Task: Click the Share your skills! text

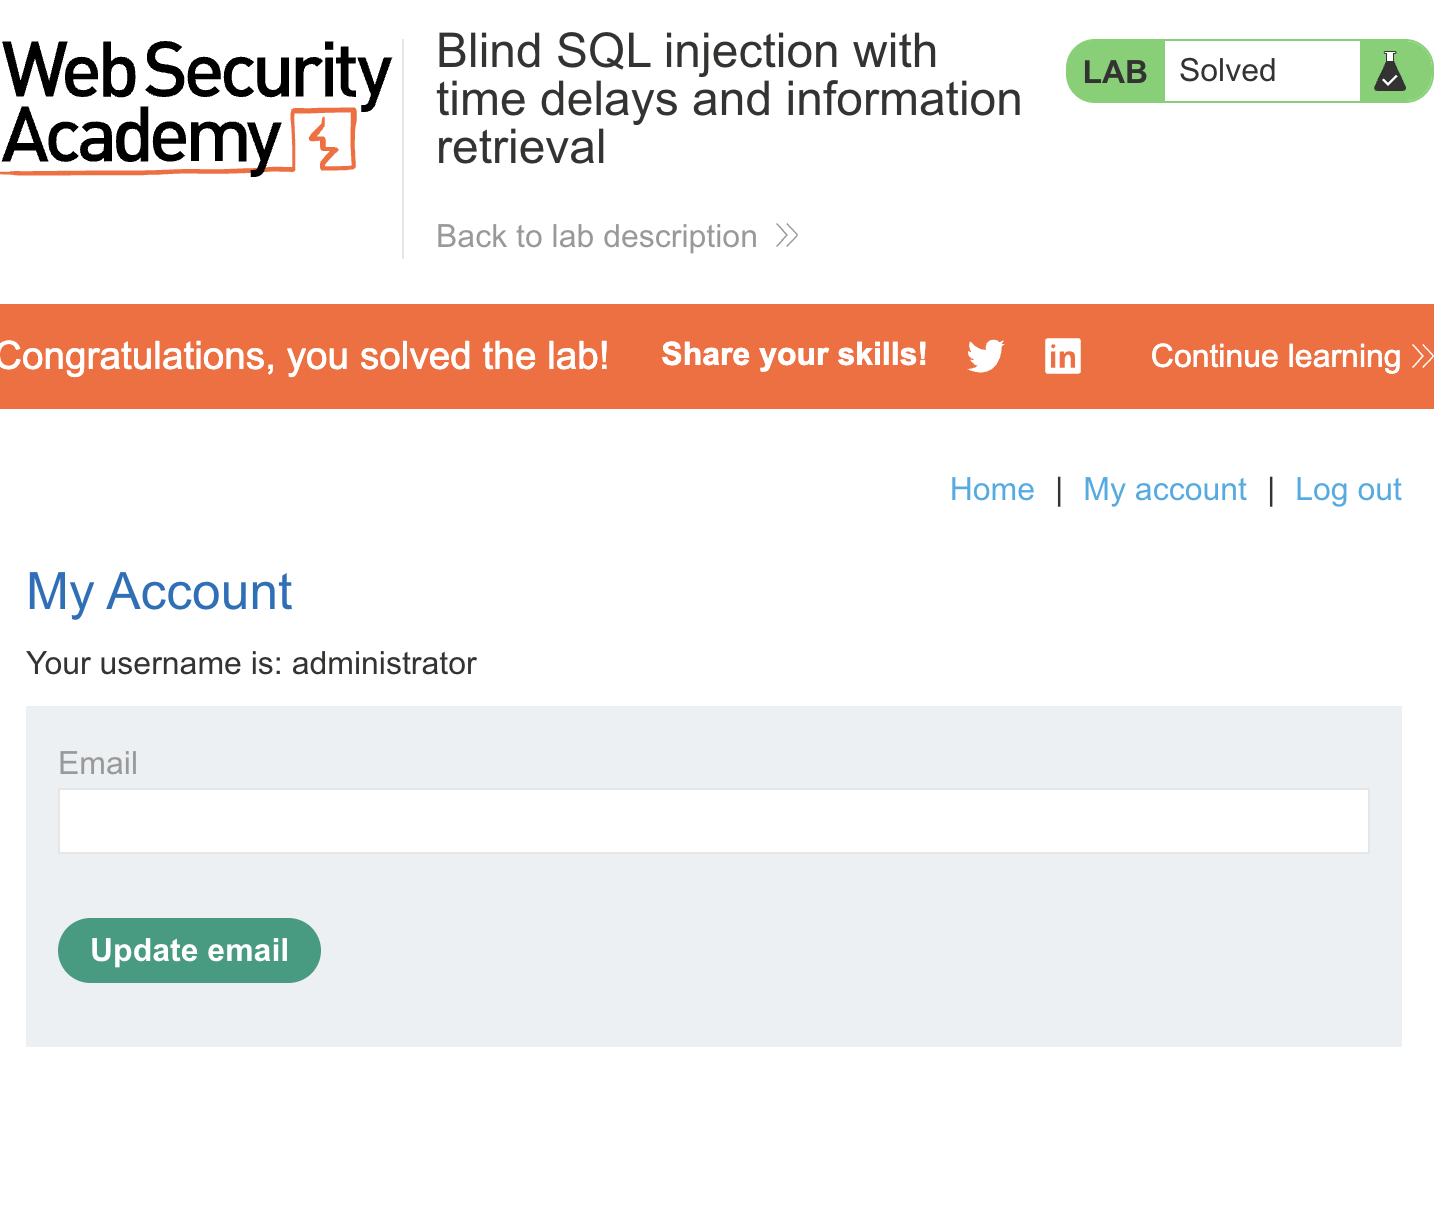Action: tap(794, 354)
